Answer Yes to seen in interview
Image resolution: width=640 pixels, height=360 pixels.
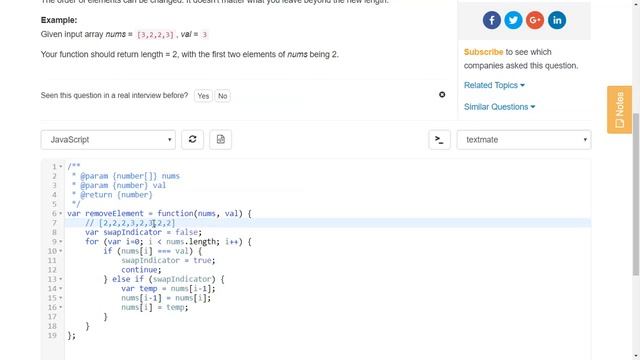[x=203, y=96]
